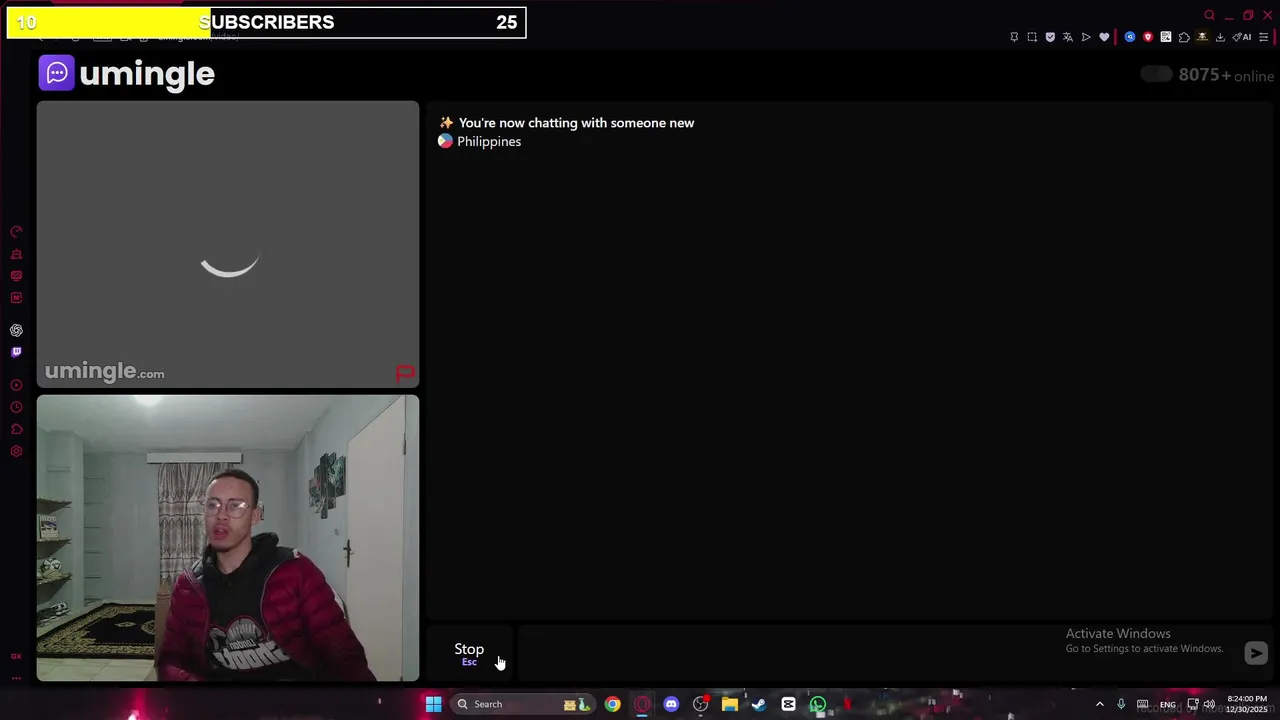Open File Explorer from the taskbar
Screen dimensions: 1280x720
click(730, 704)
